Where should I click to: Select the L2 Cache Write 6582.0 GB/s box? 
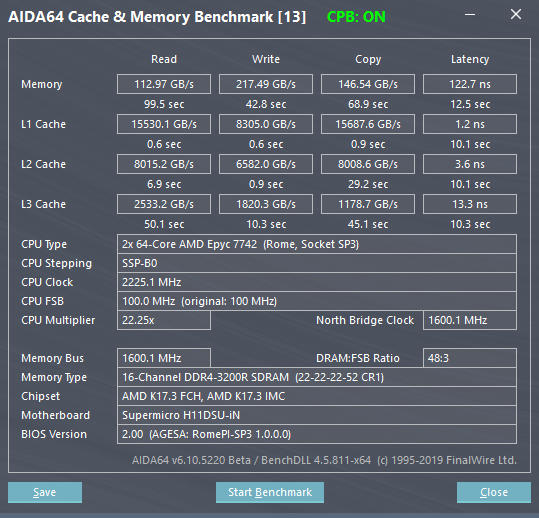click(x=266, y=164)
